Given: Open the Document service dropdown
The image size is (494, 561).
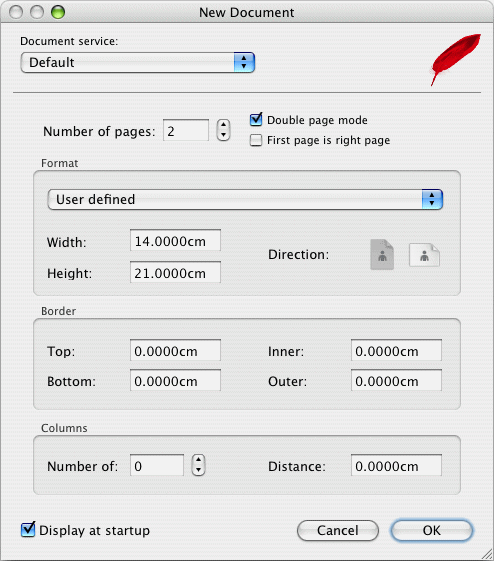Looking at the screenshot, I should tap(138, 62).
